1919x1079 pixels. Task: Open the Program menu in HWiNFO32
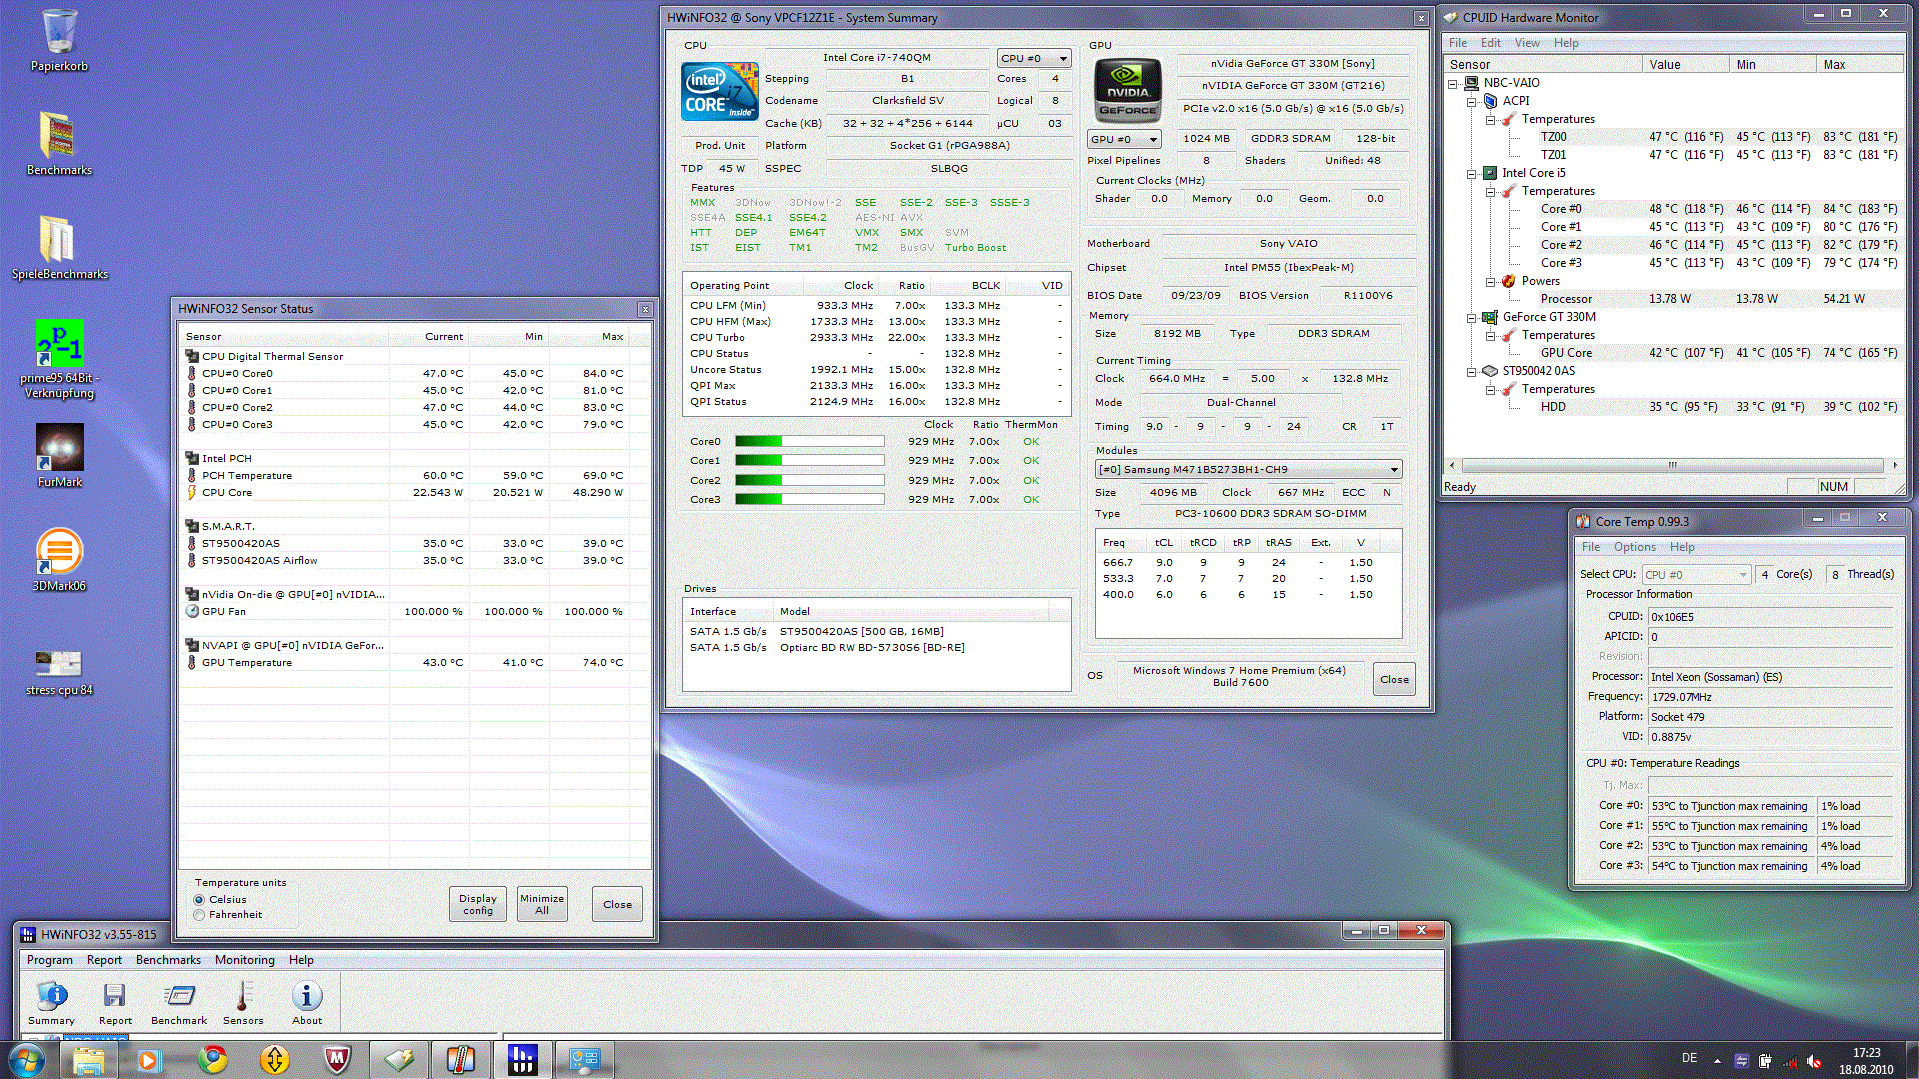(49, 960)
